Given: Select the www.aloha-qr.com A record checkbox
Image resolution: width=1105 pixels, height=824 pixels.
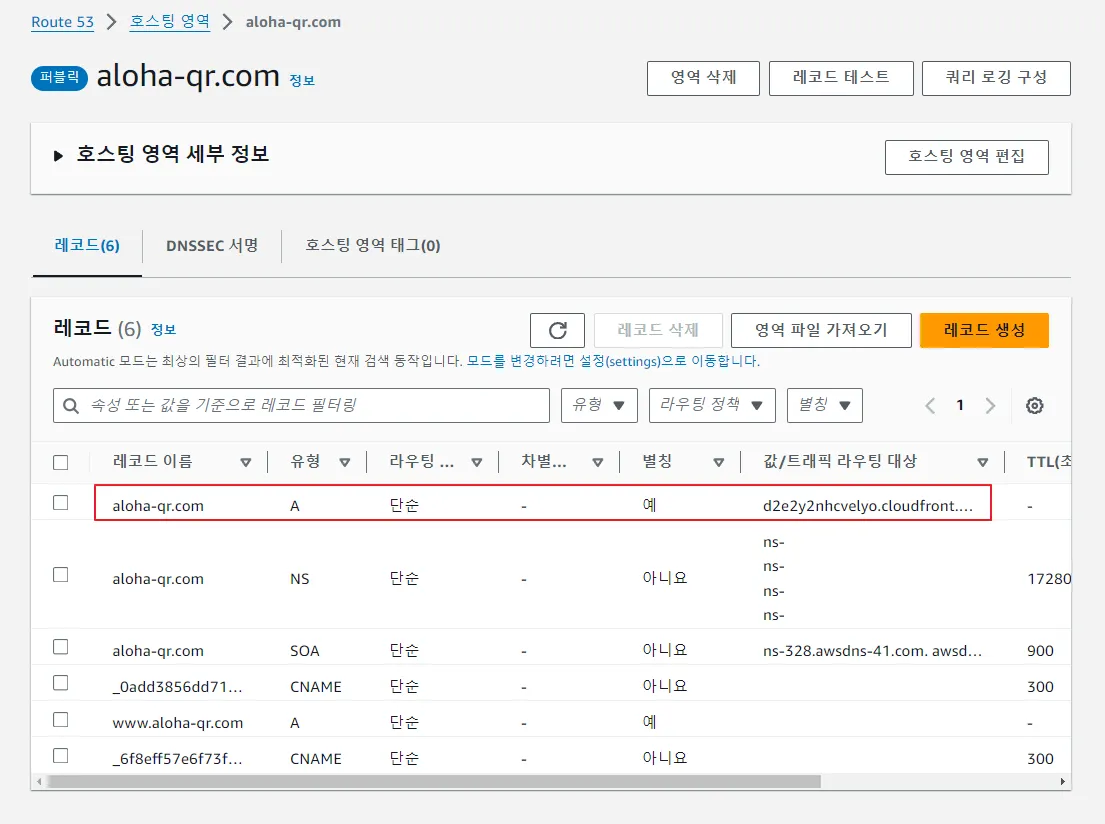Looking at the screenshot, I should click(x=61, y=719).
